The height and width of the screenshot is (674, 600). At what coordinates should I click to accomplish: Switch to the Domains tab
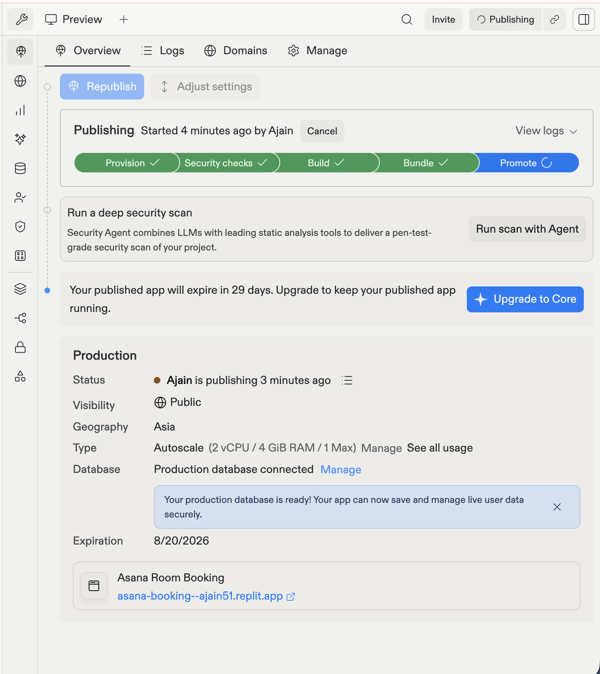point(236,51)
